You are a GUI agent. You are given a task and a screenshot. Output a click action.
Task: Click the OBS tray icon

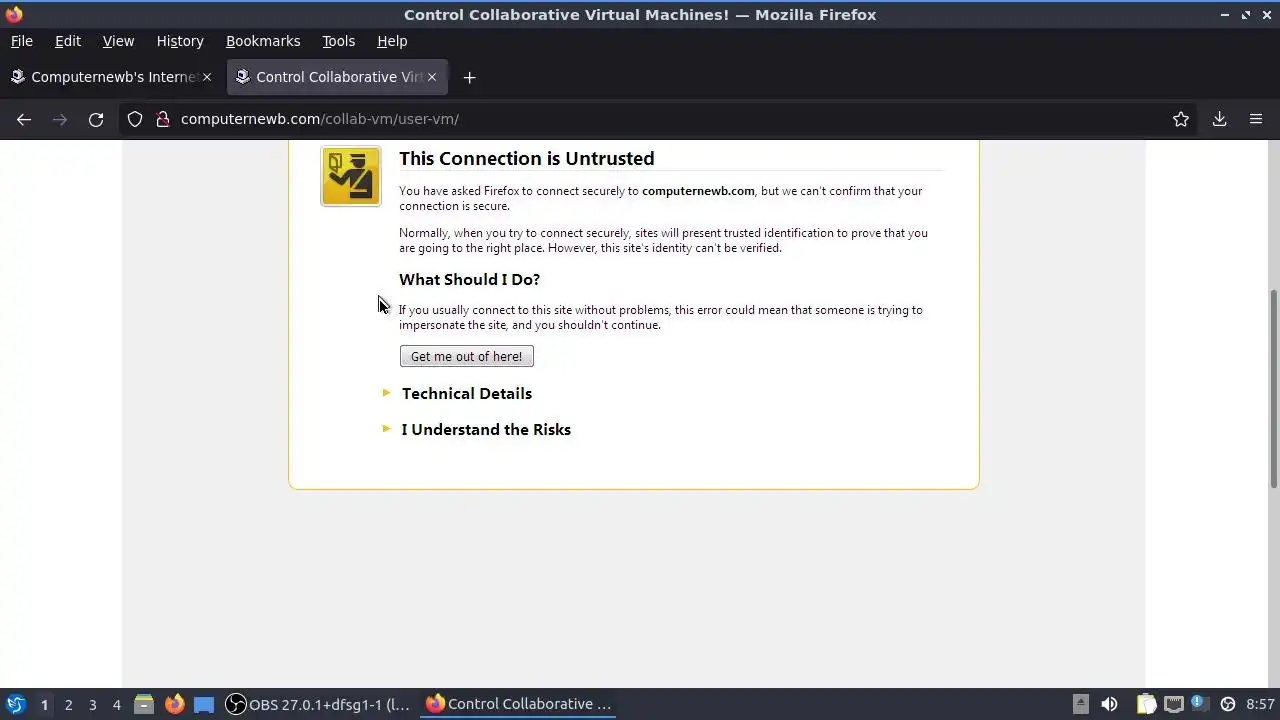(1228, 704)
